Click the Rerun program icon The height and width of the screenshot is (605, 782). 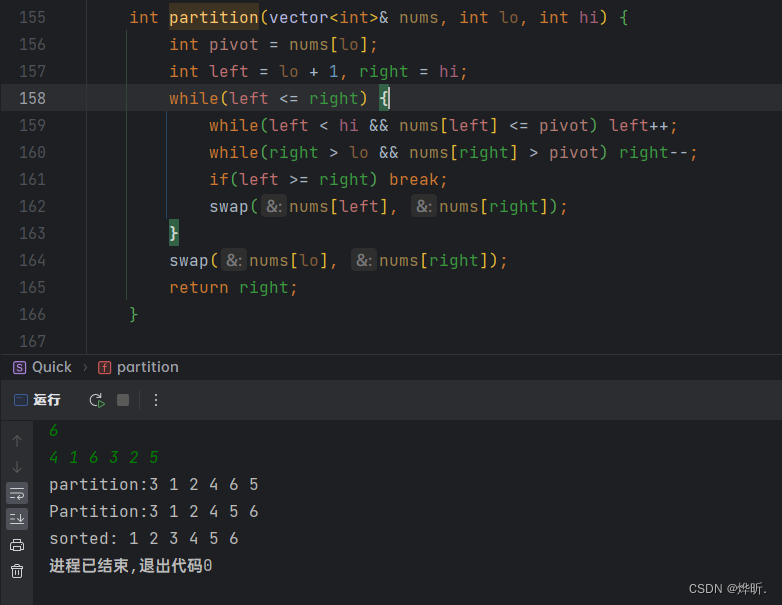click(x=97, y=400)
